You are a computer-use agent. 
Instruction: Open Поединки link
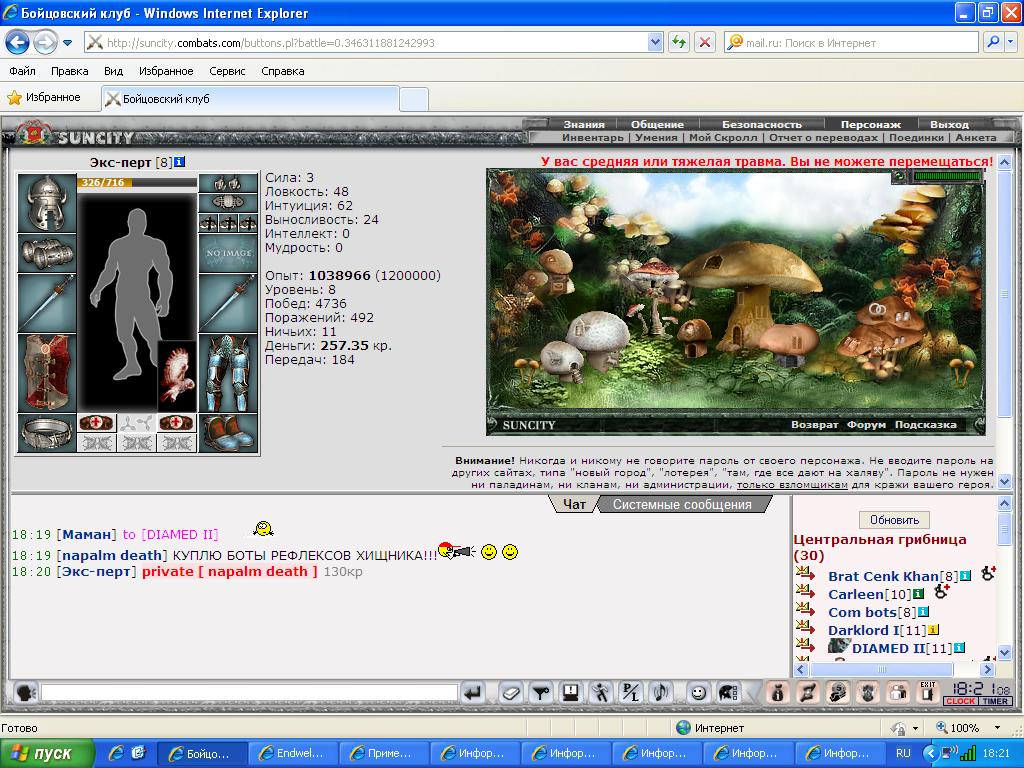click(916, 137)
